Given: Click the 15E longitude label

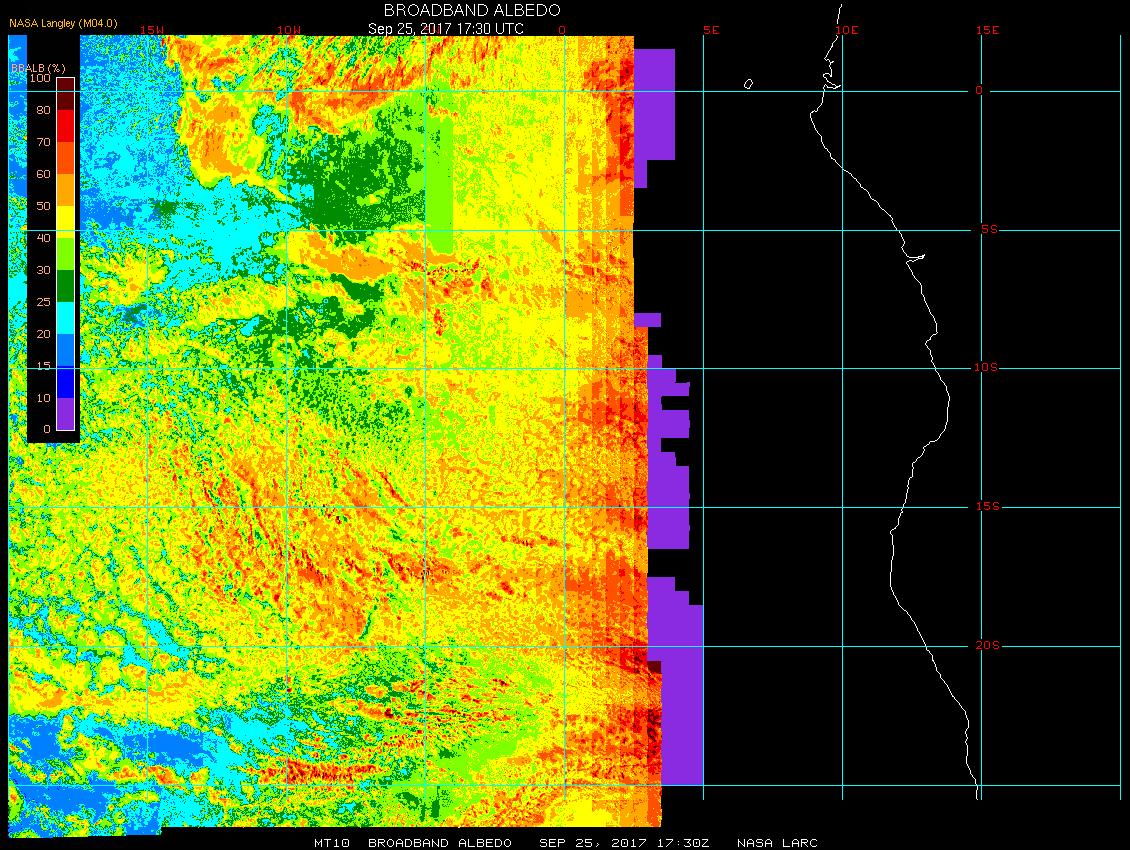Looking at the screenshot, I should (987, 30).
